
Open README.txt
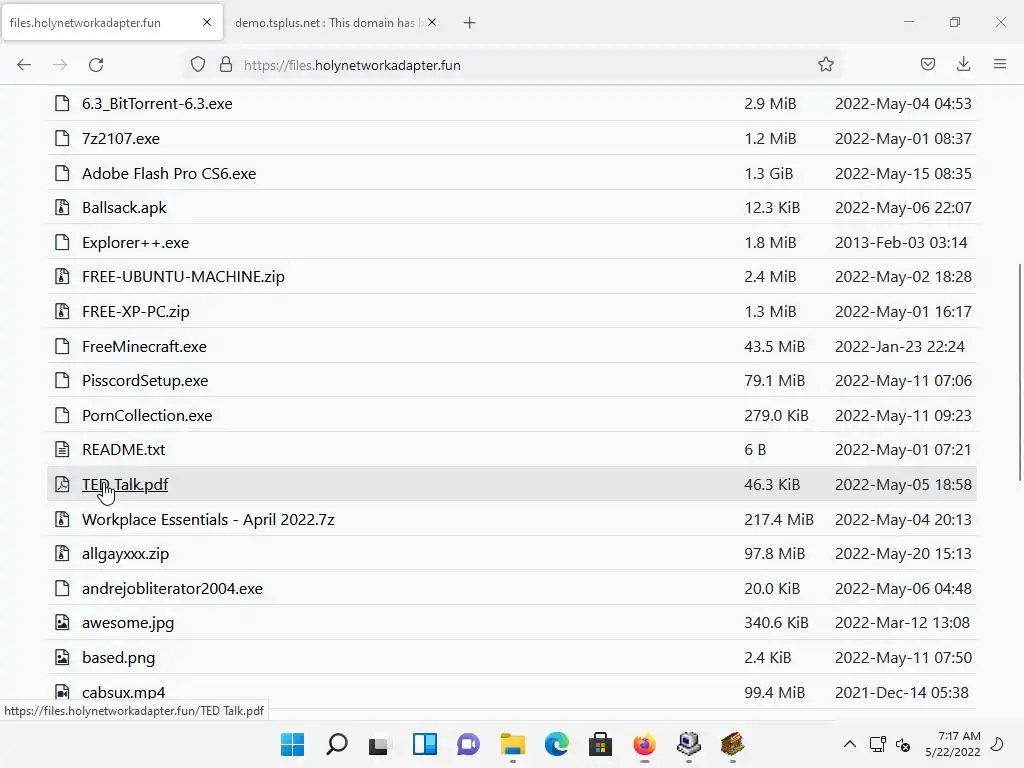pyautogui.click(x=123, y=450)
